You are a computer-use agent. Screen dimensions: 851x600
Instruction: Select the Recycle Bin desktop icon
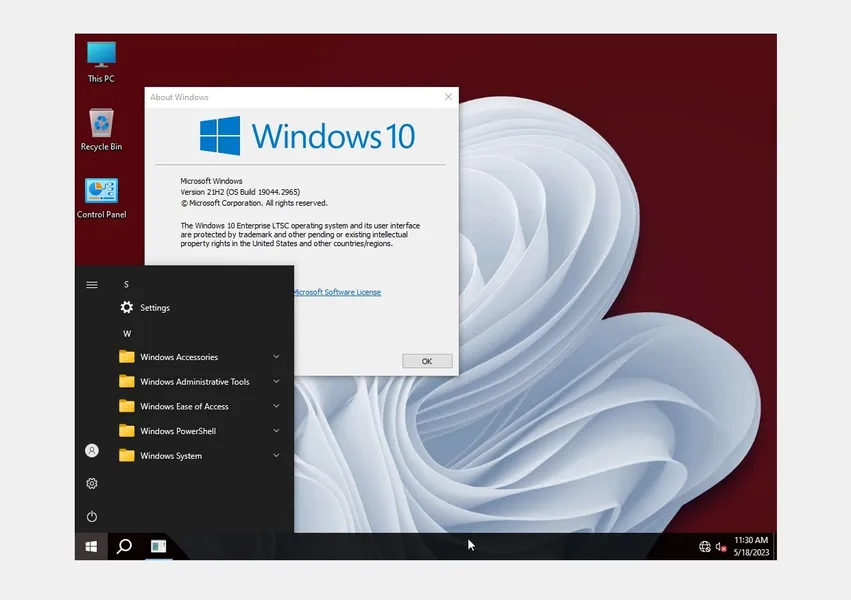point(101,129)
